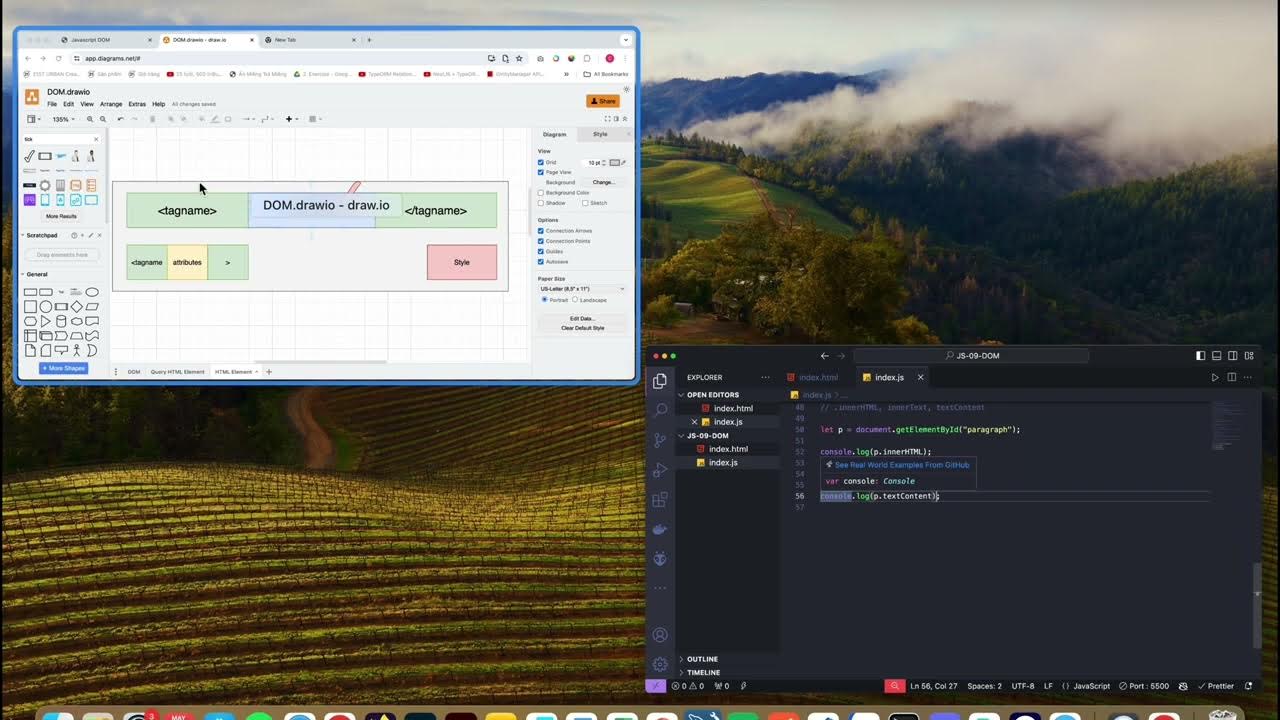The image size is (1280, 720).
Task: Click the draw.io logo icon
Action: pos(32,97)
